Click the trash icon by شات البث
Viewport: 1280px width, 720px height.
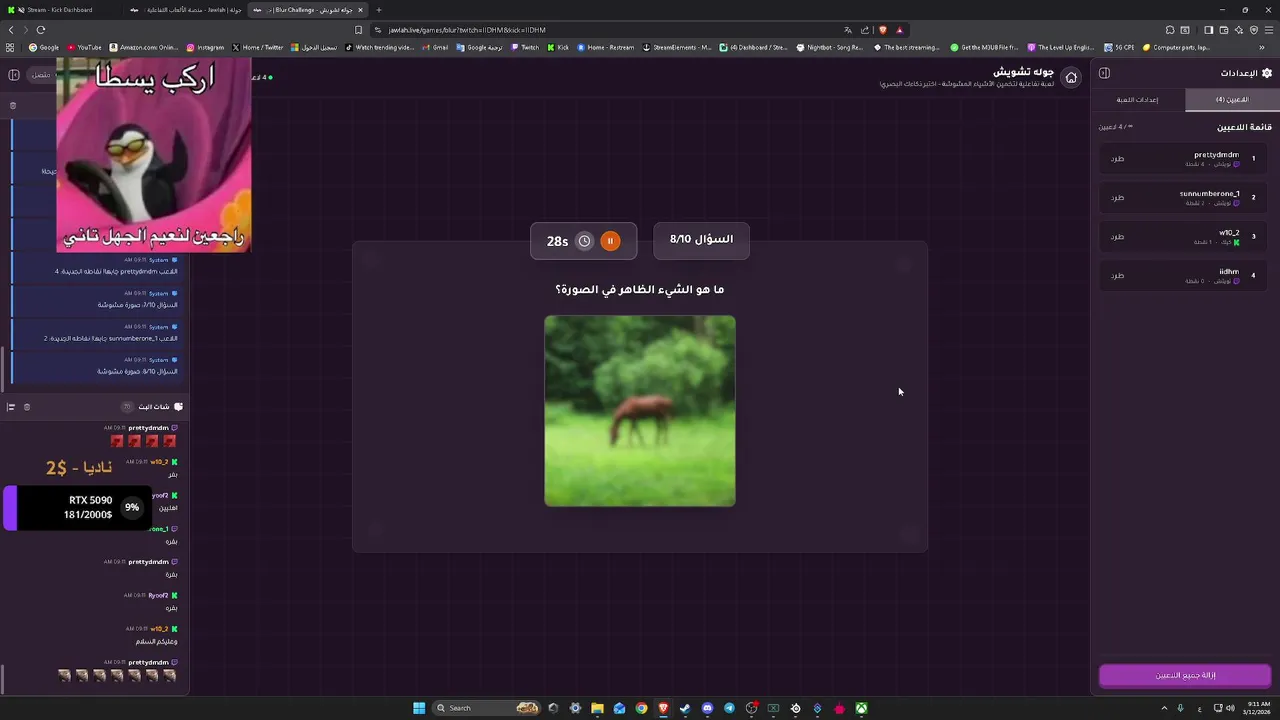tap(27, 407)
